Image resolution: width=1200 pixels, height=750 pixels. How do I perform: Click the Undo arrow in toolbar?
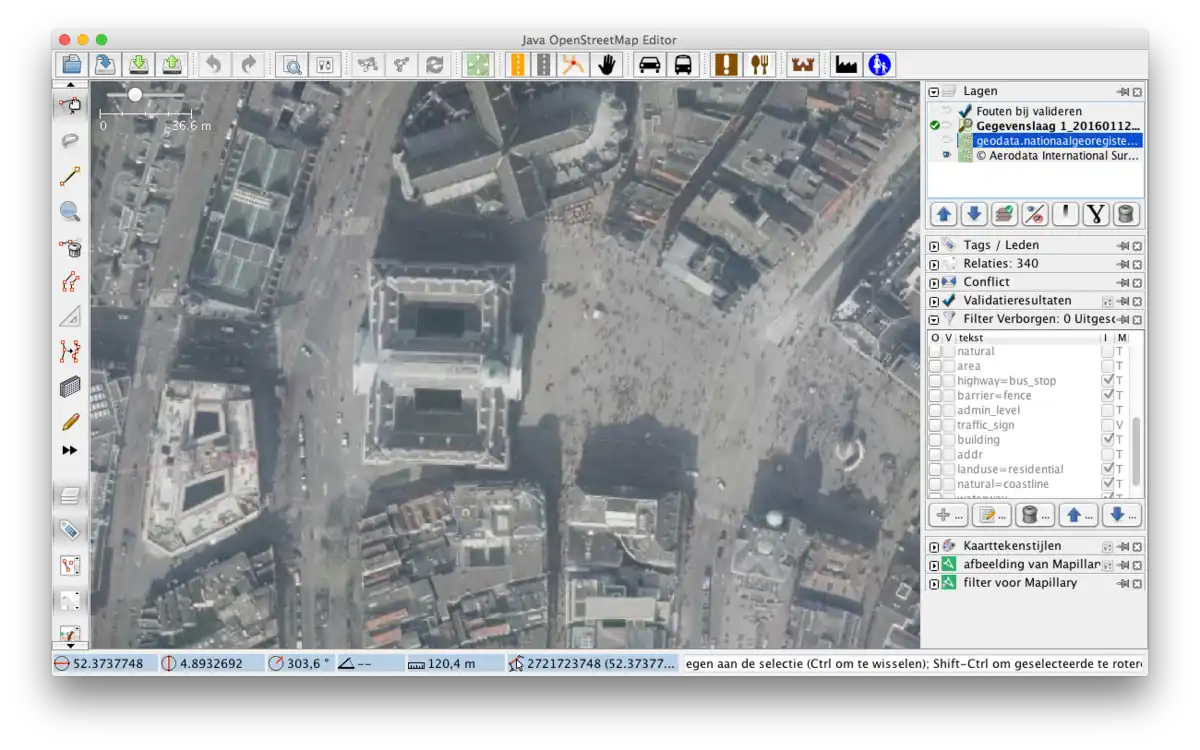pos(213,65)
